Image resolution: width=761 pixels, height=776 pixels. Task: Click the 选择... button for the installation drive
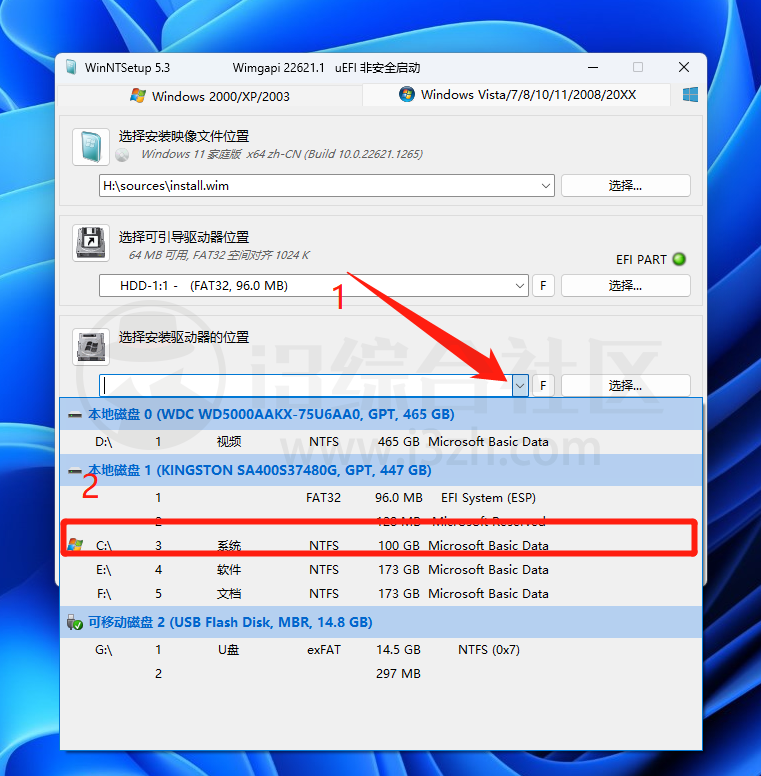point(625,386)
